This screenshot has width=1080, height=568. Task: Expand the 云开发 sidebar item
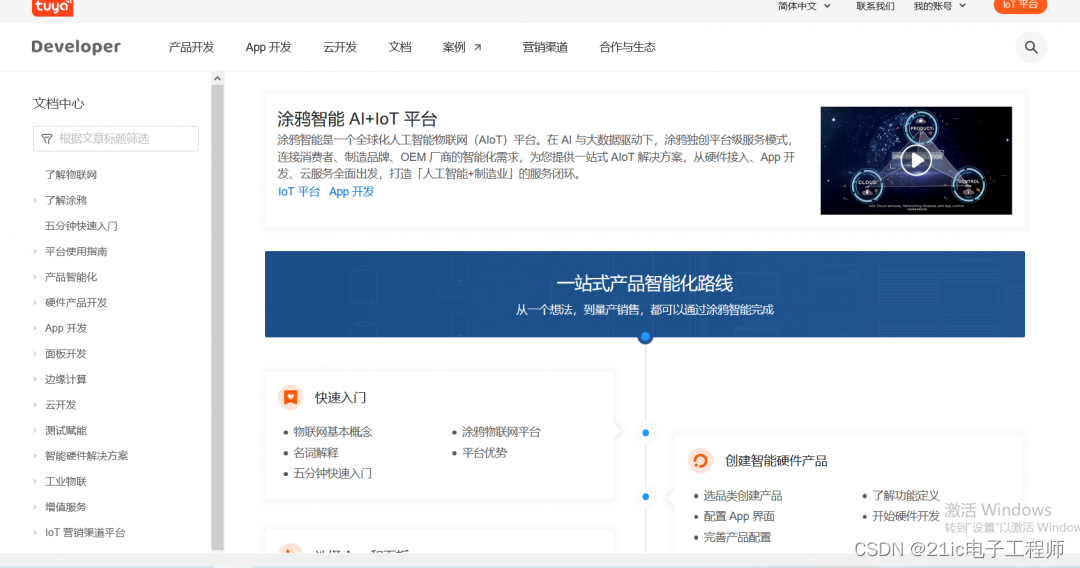pyautogui.click(x=35, y=404)
